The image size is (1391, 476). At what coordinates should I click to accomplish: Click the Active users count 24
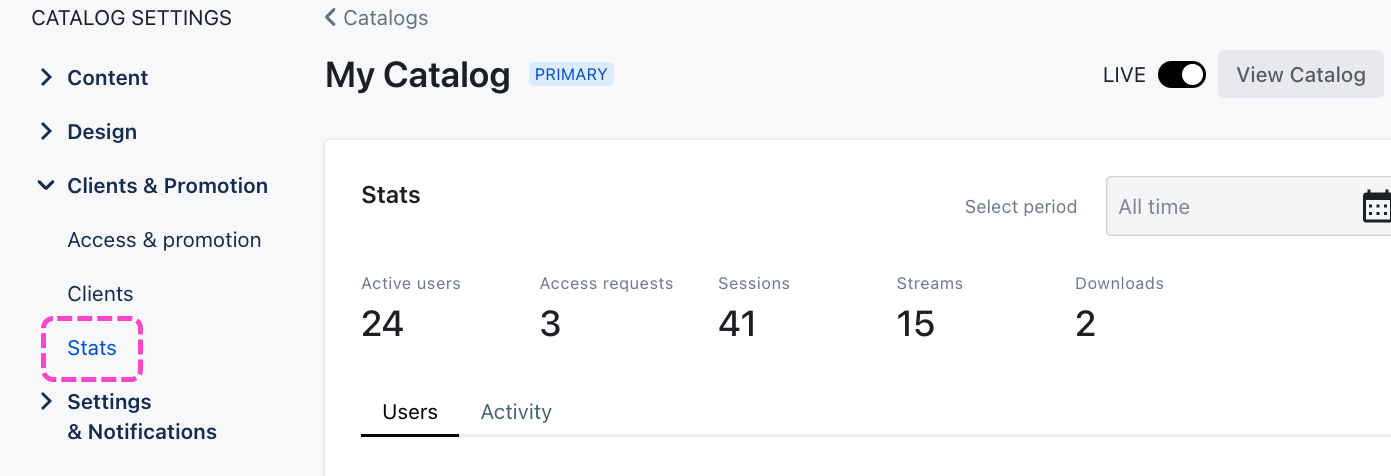point(382,324)
